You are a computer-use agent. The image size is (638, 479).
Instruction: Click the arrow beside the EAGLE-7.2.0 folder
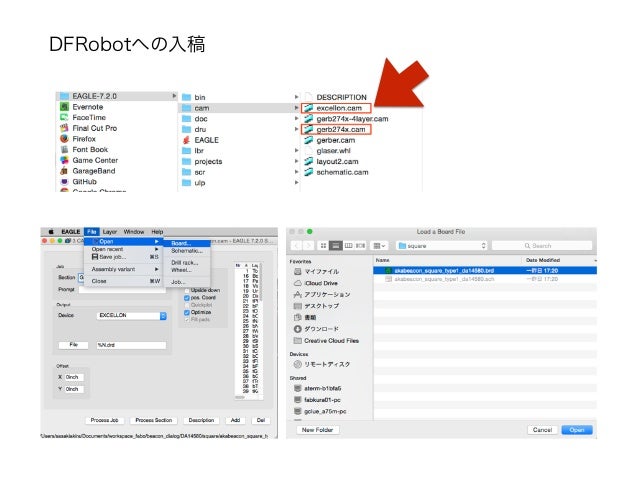tap(174, 96)
